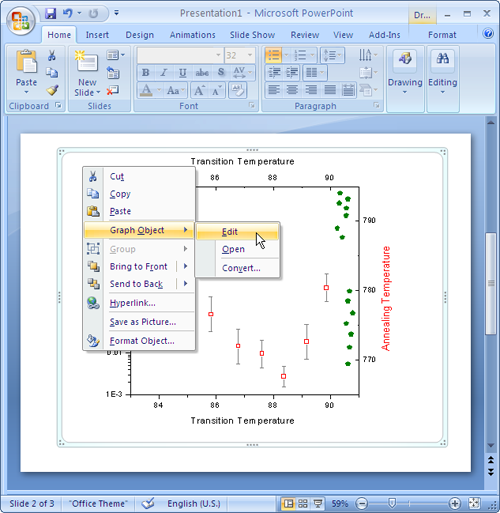Customize Quick Access Toolbar arrow
The width and height of the screenshot is (500, 513).
pos(116,13)
